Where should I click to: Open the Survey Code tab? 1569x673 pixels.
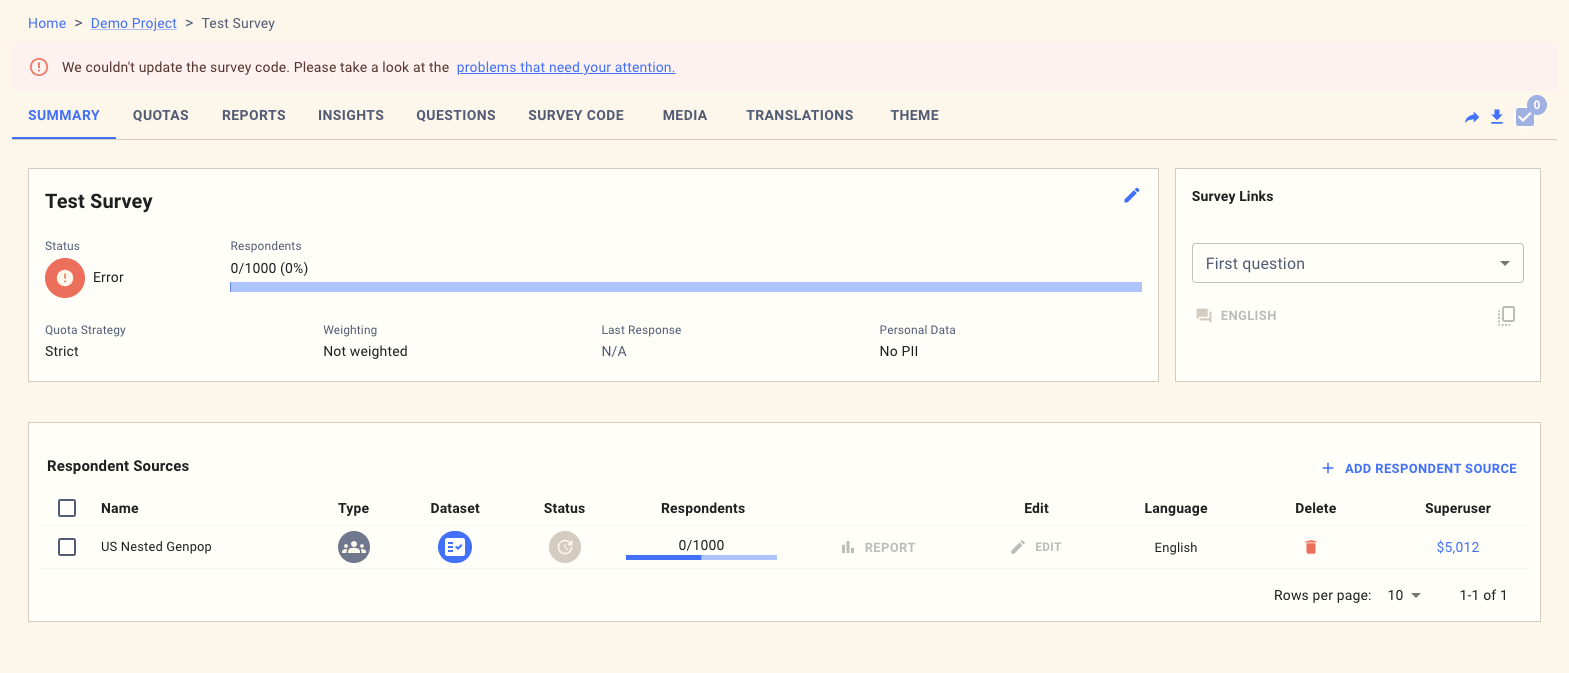click(576, 115)
